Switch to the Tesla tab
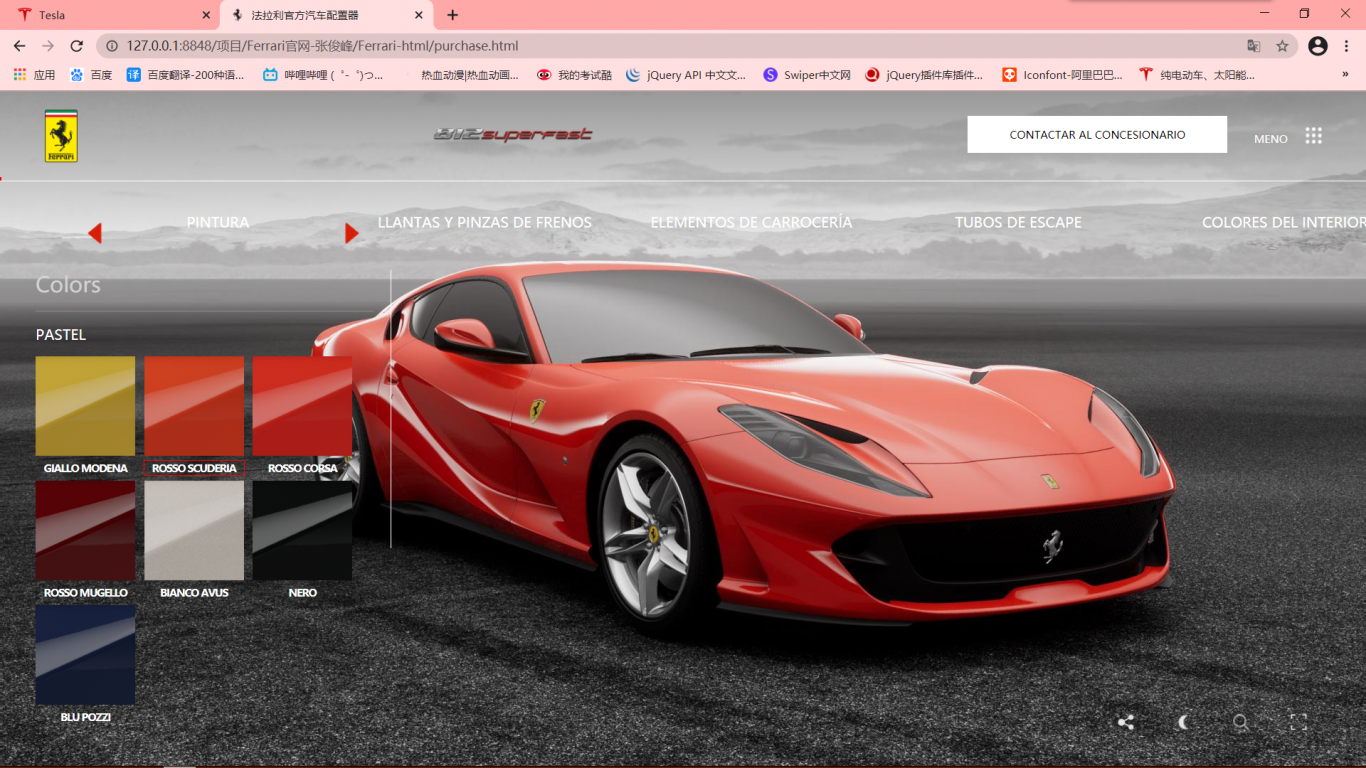This screenshot has height=768, width=1366. (x=110, y=15)
